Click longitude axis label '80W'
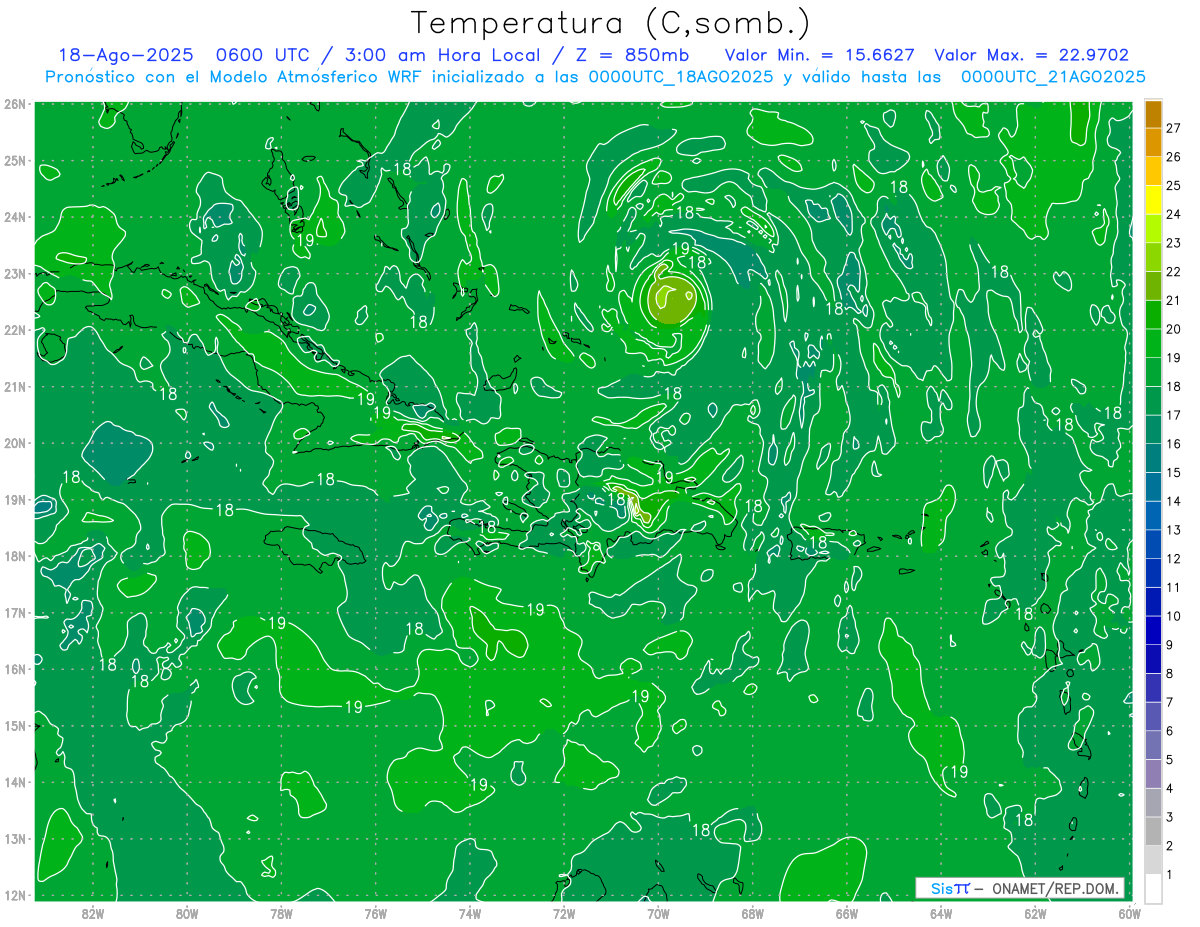1200x927 pixels. [x=187, y=913]
